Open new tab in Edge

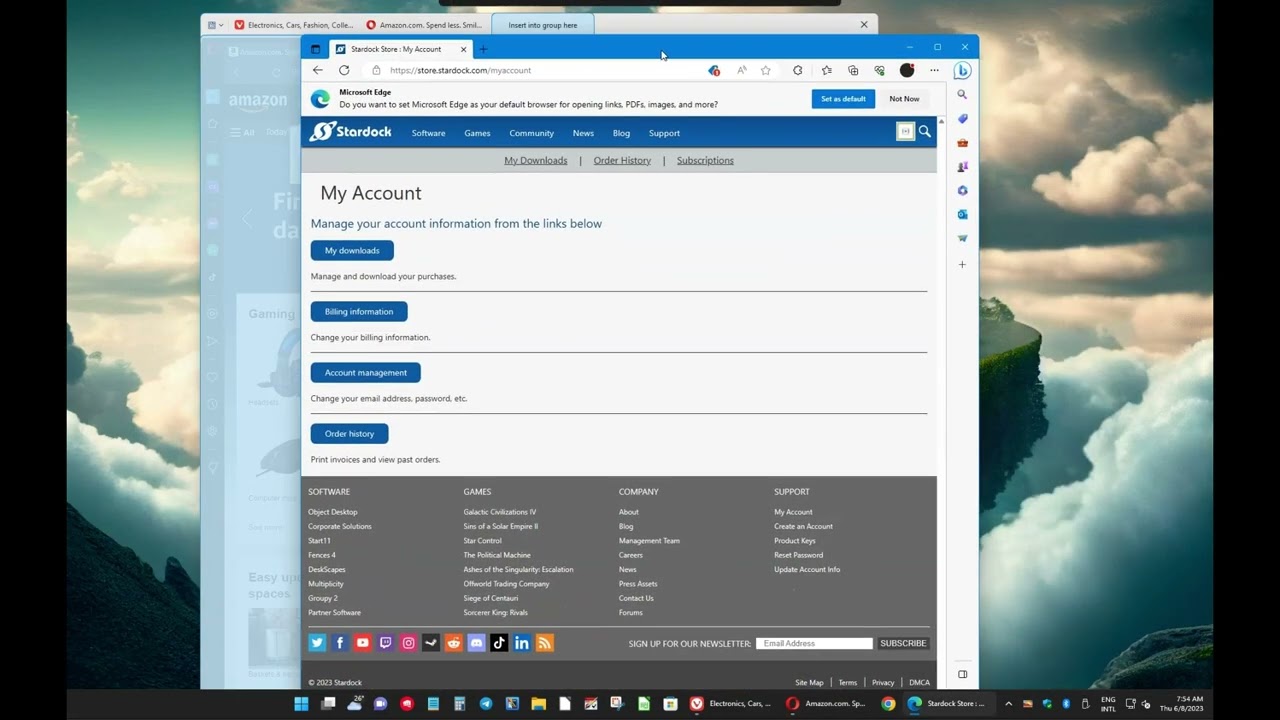[x=483, y=49]
